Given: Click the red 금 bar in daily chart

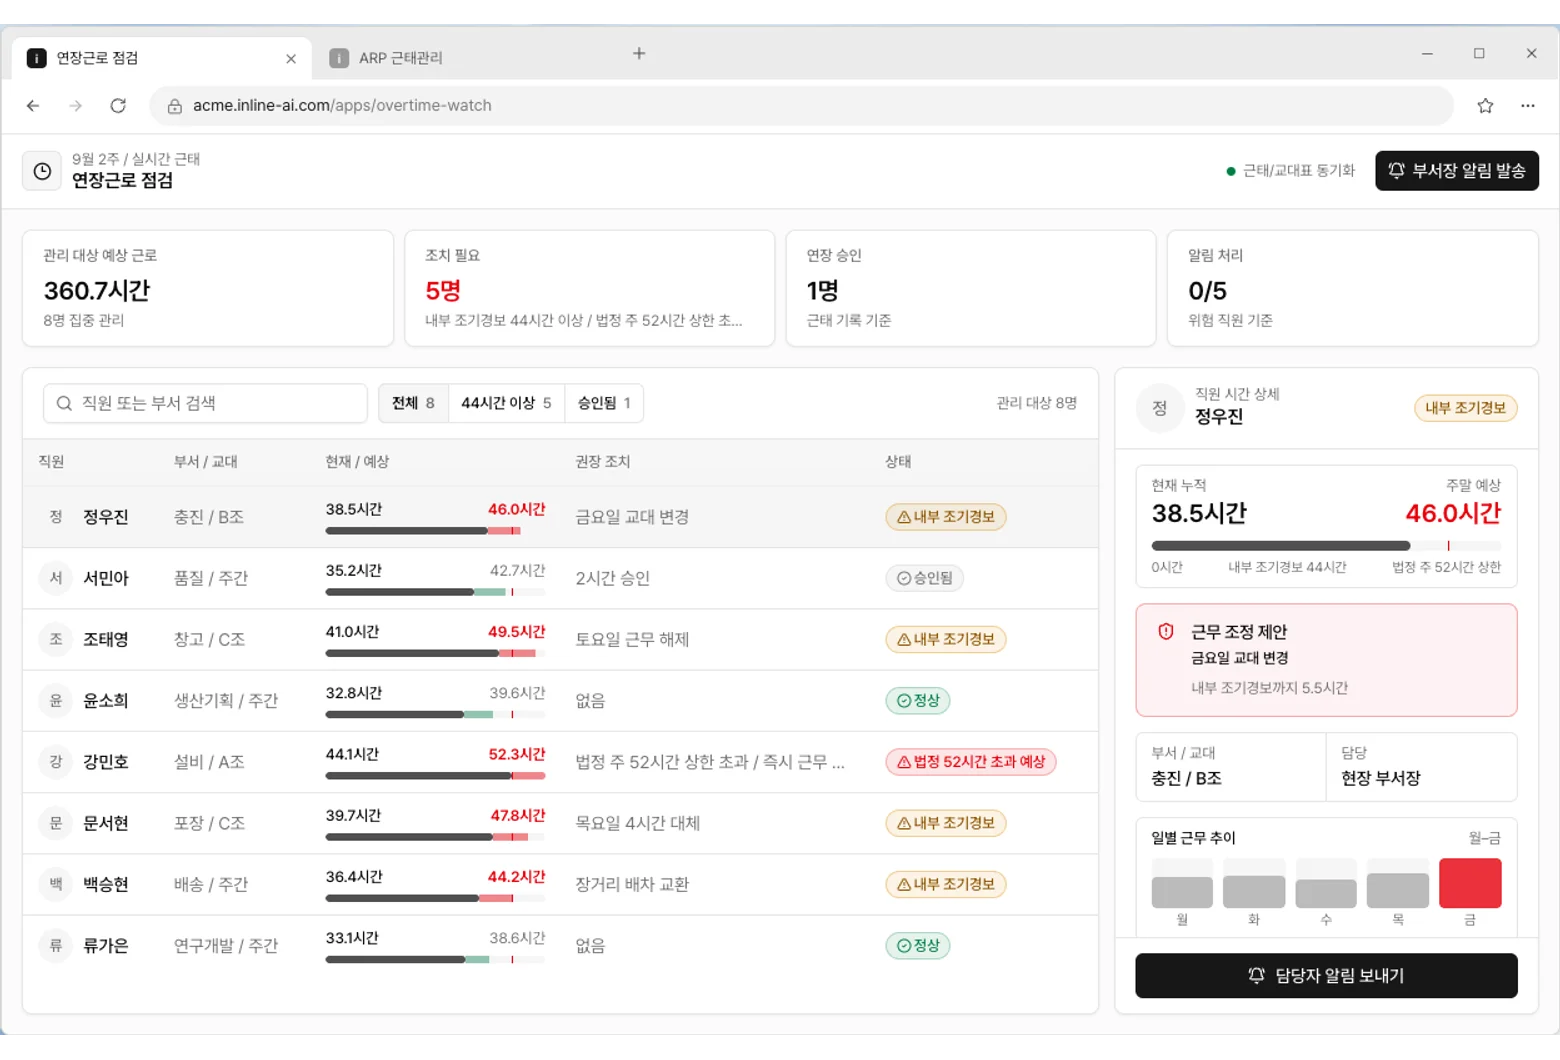Looking at the screenshot, I should (1469, 883).
